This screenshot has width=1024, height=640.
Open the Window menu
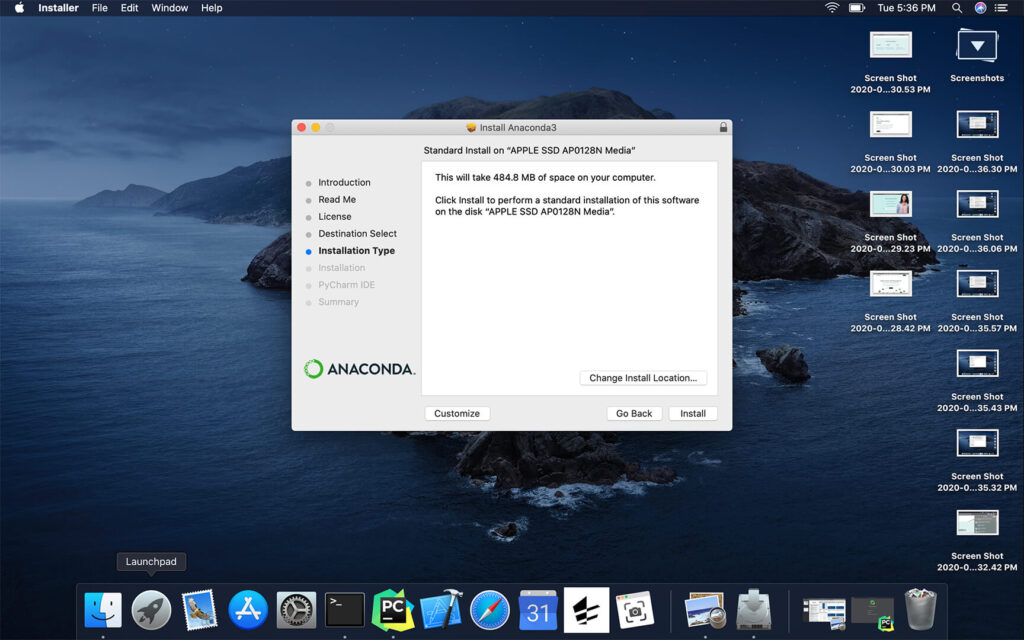[x=170, y=8]
